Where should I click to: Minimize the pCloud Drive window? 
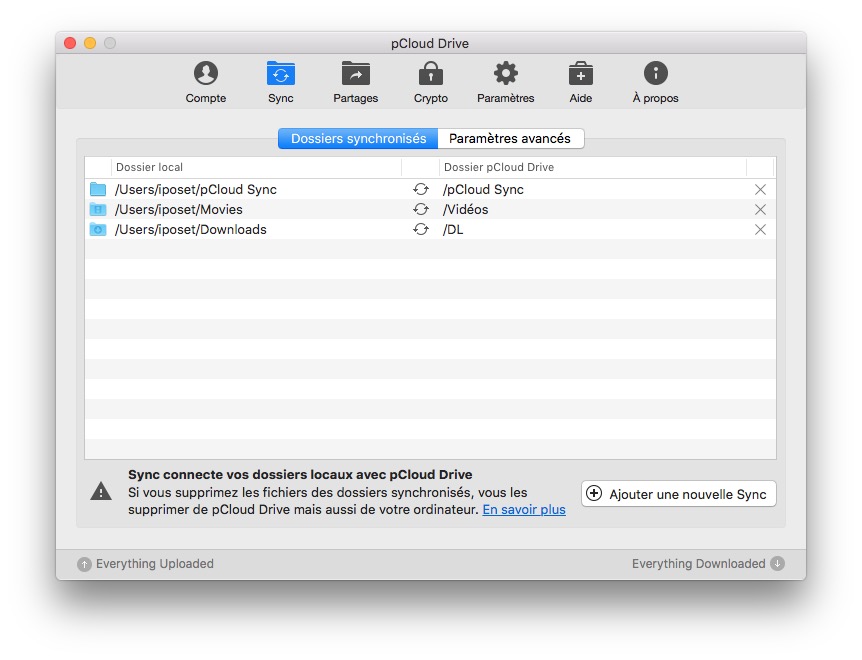click(90, 43)
